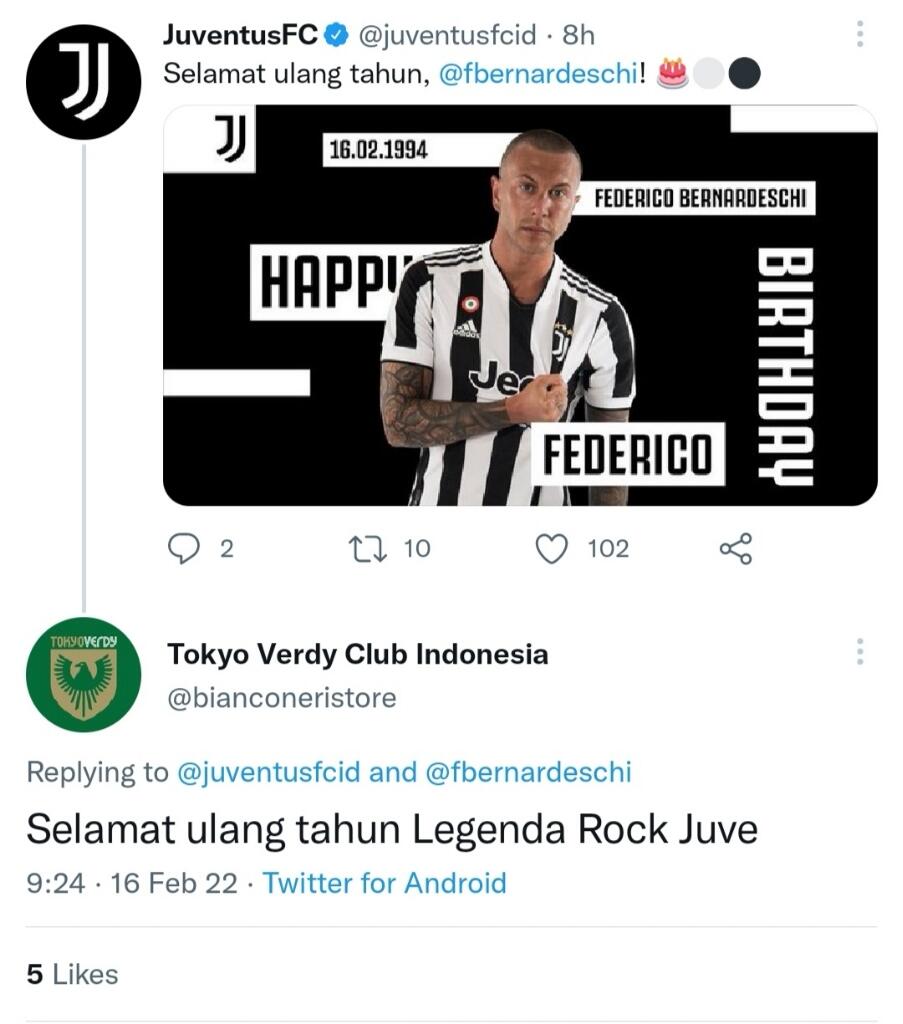Click the blue verified badge
Screen dimensions: 903x1024
(337, 36)
